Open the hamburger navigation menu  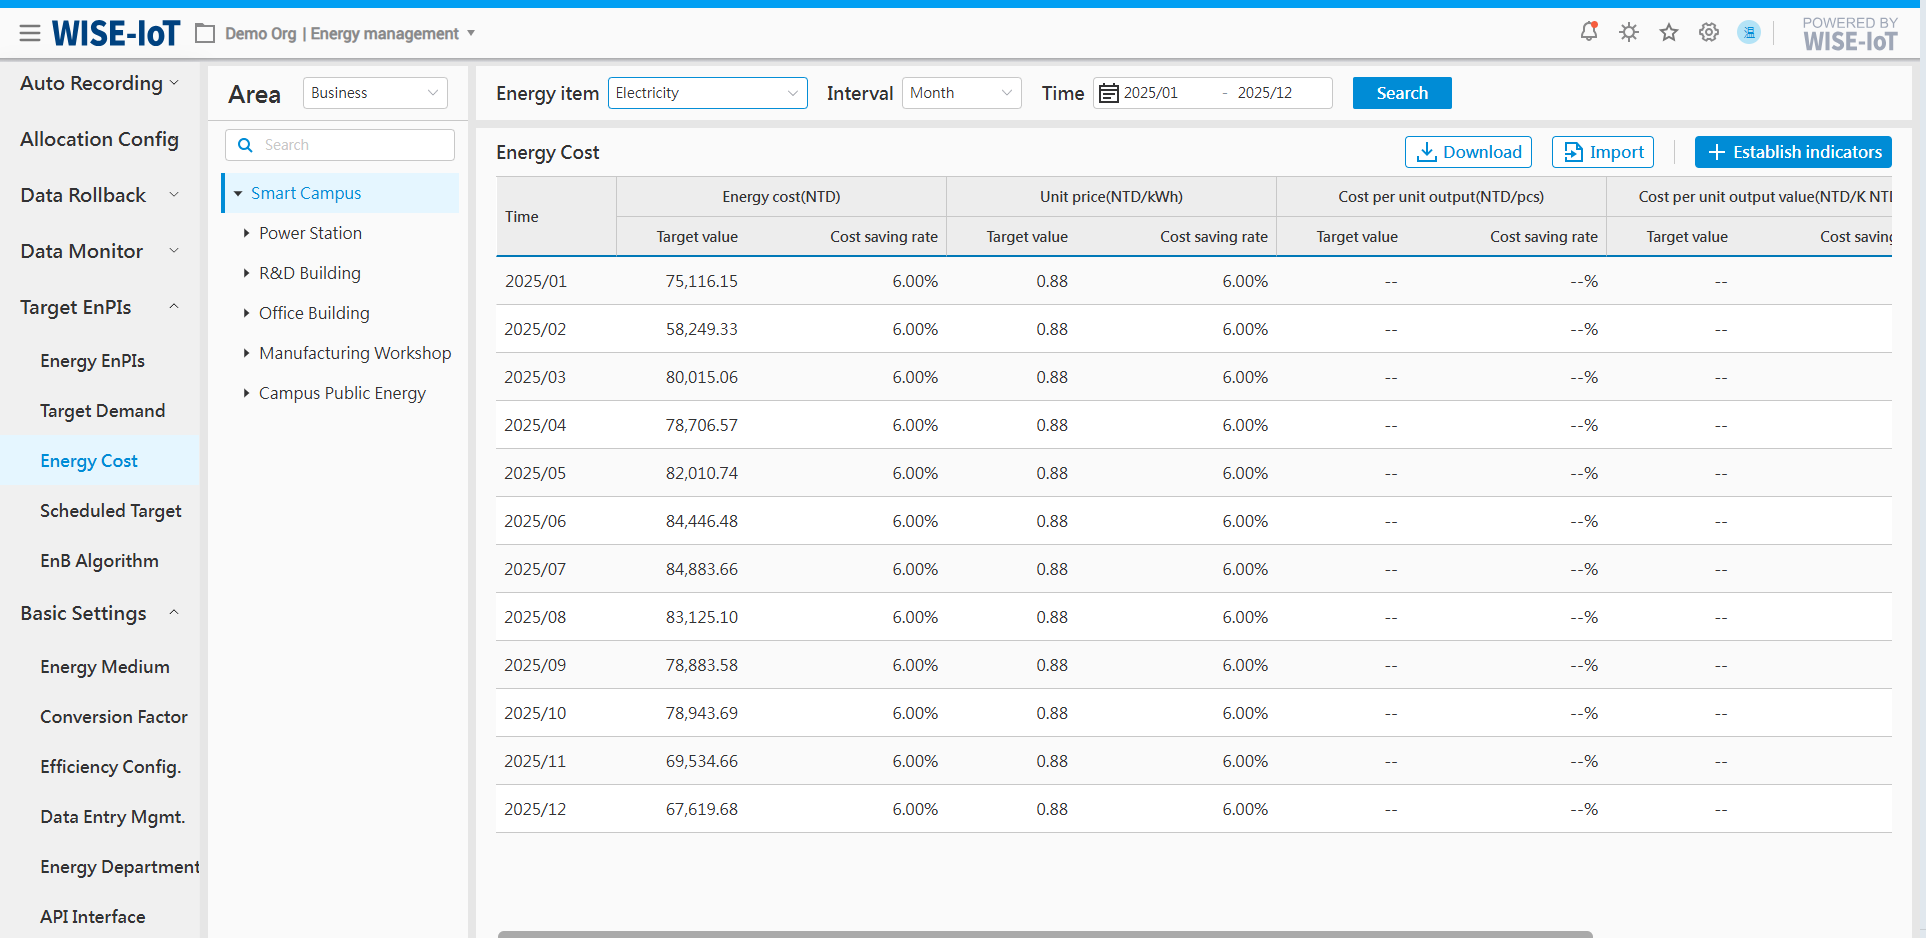[x=30, y=34]
